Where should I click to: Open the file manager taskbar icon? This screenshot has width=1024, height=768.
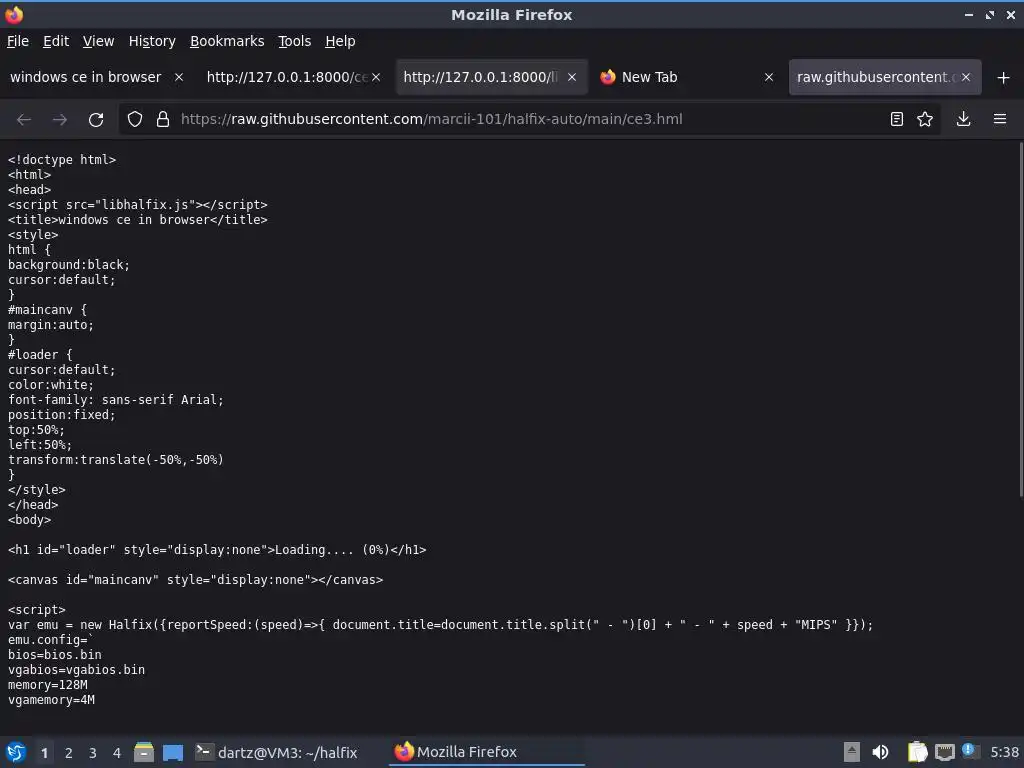click(144, 752)
